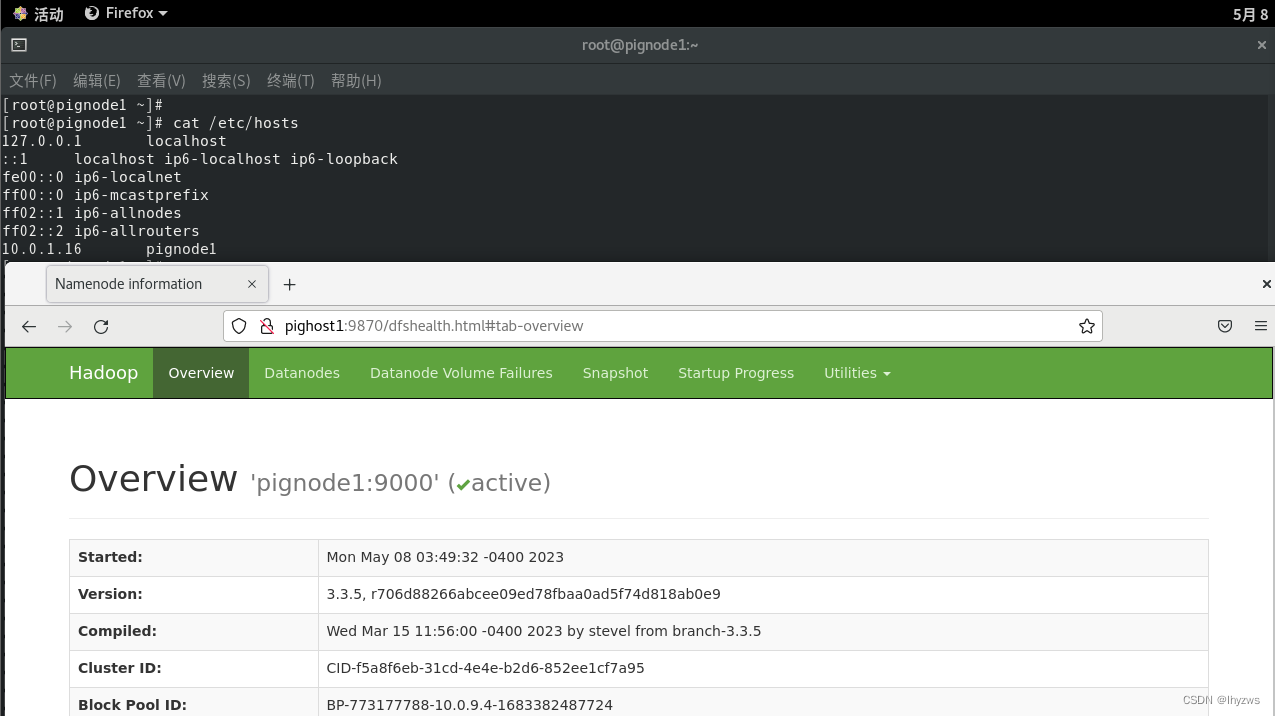Viewport: 1275px width, 716px height.
Task: Open the Datanodes page
Action: [302, 373]
